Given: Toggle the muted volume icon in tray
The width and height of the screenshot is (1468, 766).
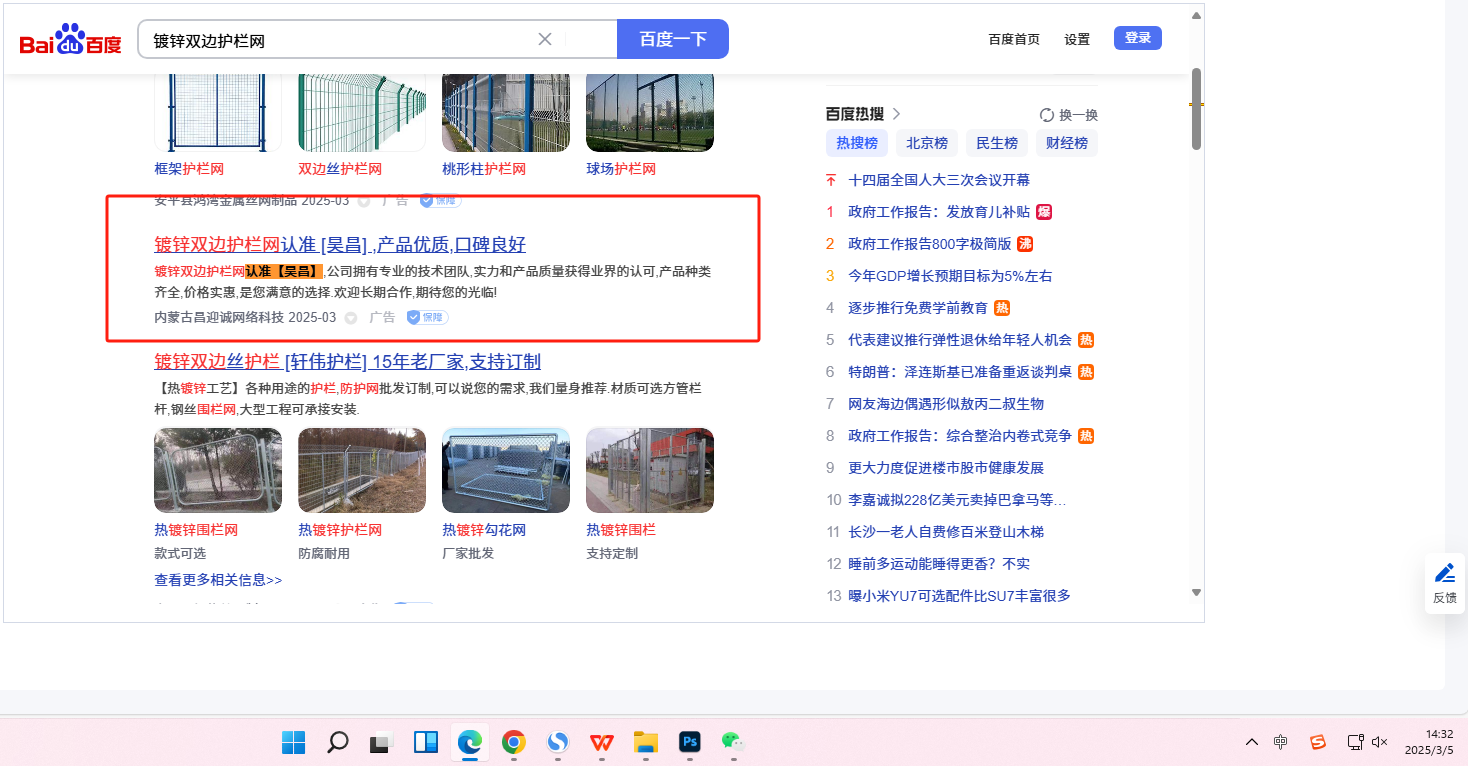Looking at the screenshot, I should [1380, 742].
